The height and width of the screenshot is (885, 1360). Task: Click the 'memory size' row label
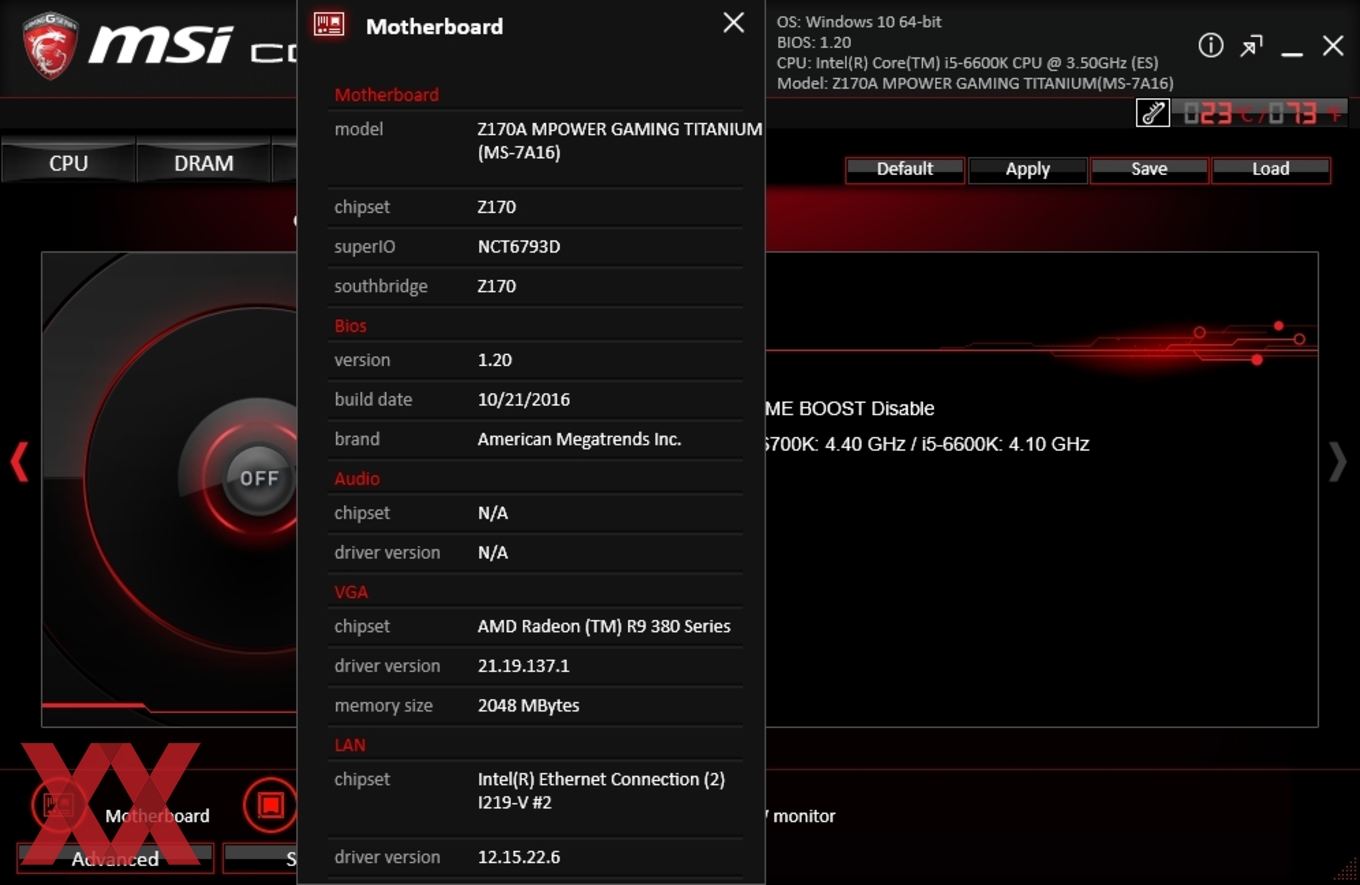pos(383,706)
